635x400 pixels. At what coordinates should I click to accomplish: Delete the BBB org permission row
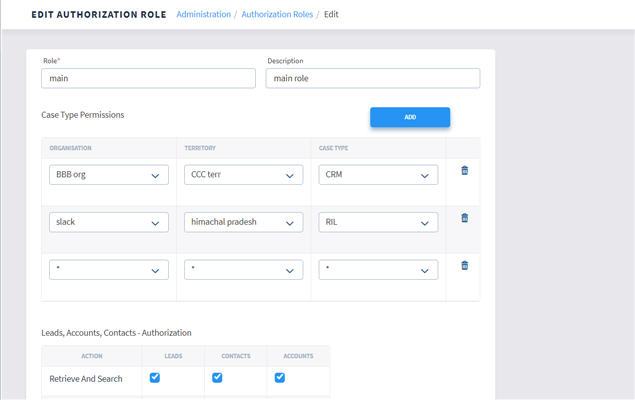click(464, 171)
